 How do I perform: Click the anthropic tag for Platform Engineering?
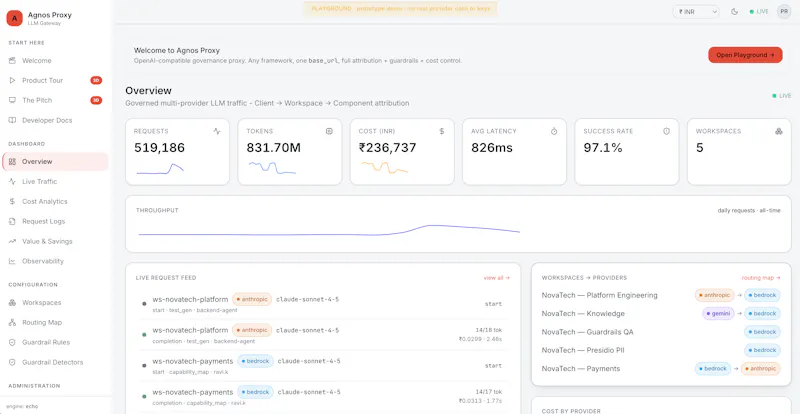click(714, 296)
